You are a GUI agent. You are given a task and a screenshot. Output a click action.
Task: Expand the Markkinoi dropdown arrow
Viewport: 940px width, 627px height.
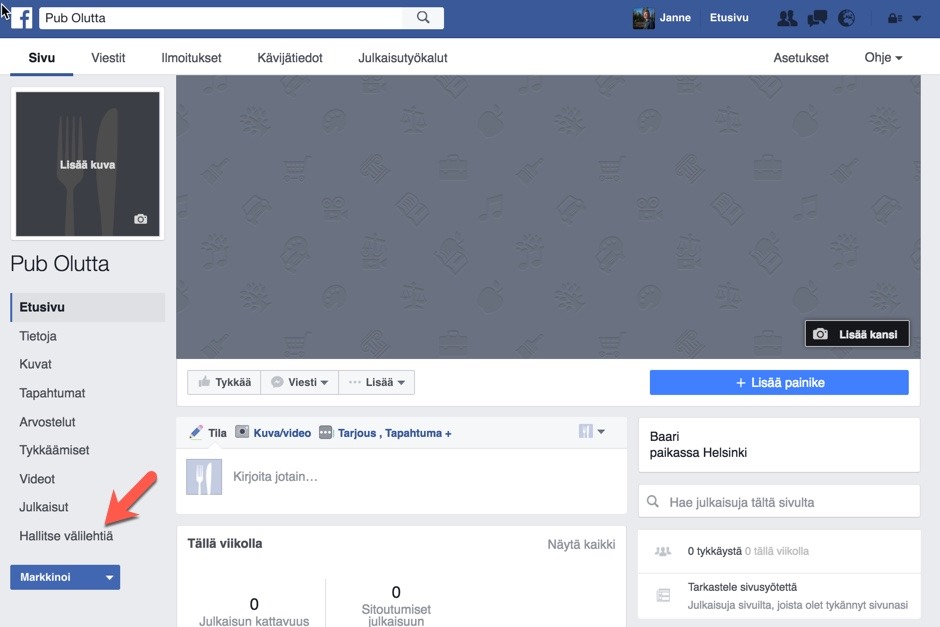[x=109, y=577]
